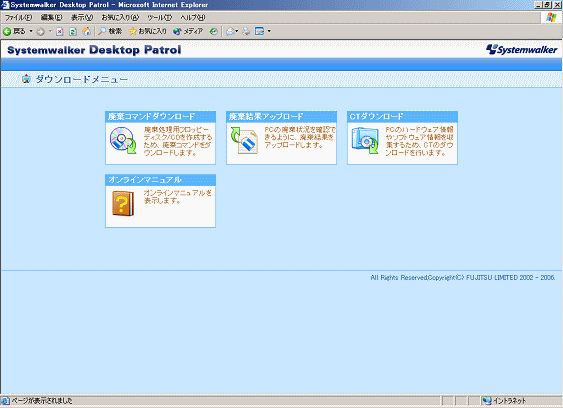The width and height of the screenshot is (563, 408).
Task: Expand the Mail button dropdown arrow
Action: pyautogui.click(x=237, y=31)
